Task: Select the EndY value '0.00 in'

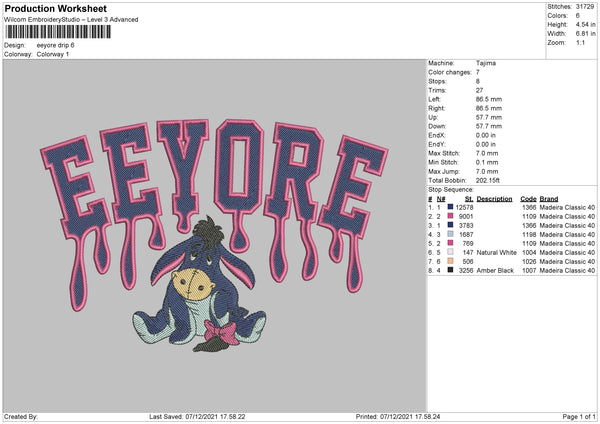Action: [x=486, y=144]
